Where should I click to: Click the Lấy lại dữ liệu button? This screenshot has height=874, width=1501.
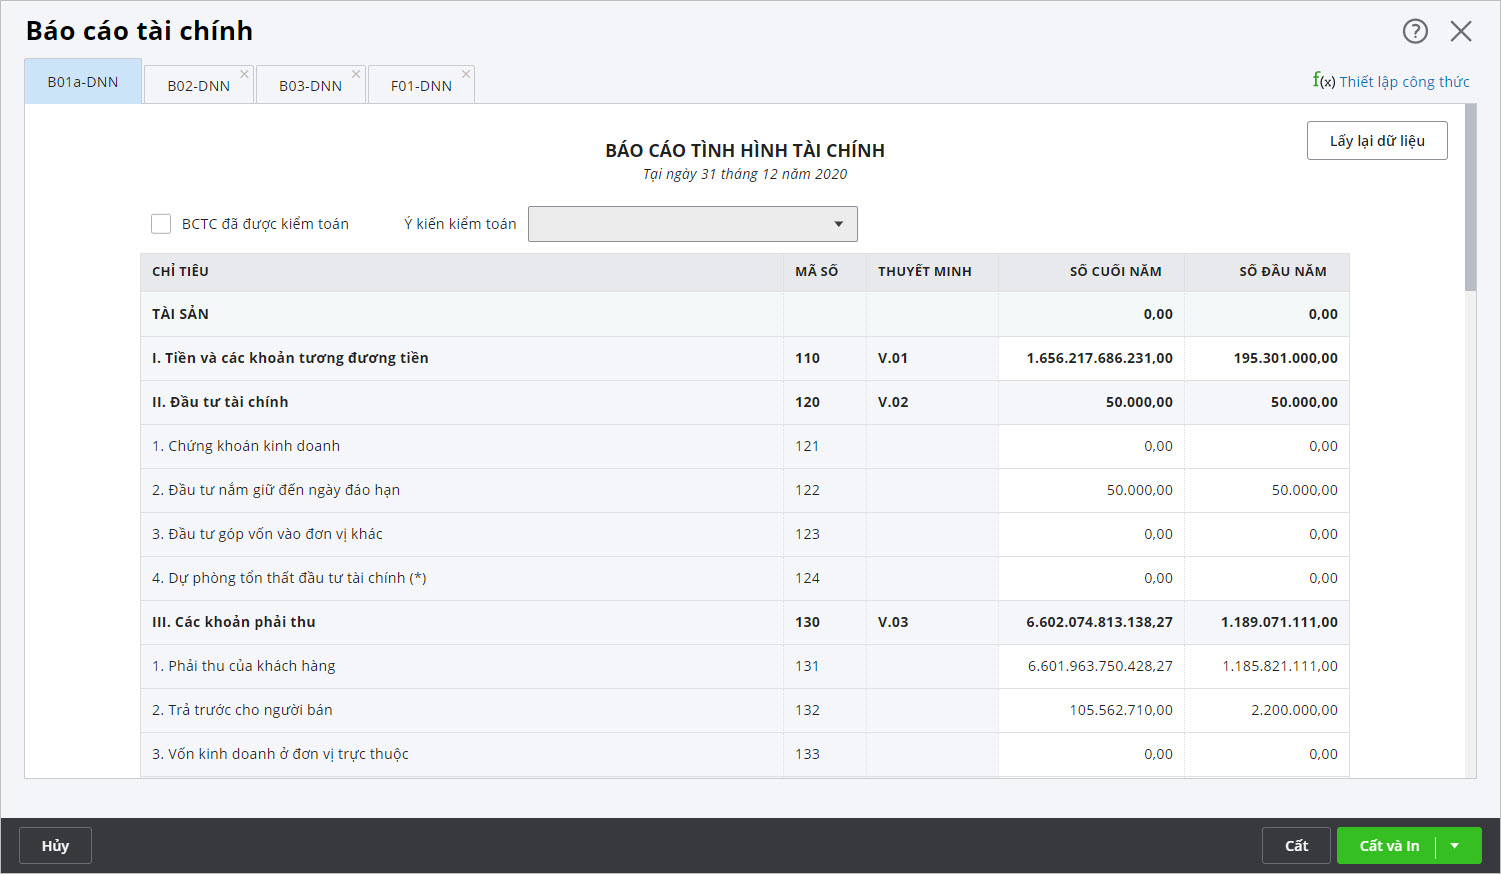1376,141
